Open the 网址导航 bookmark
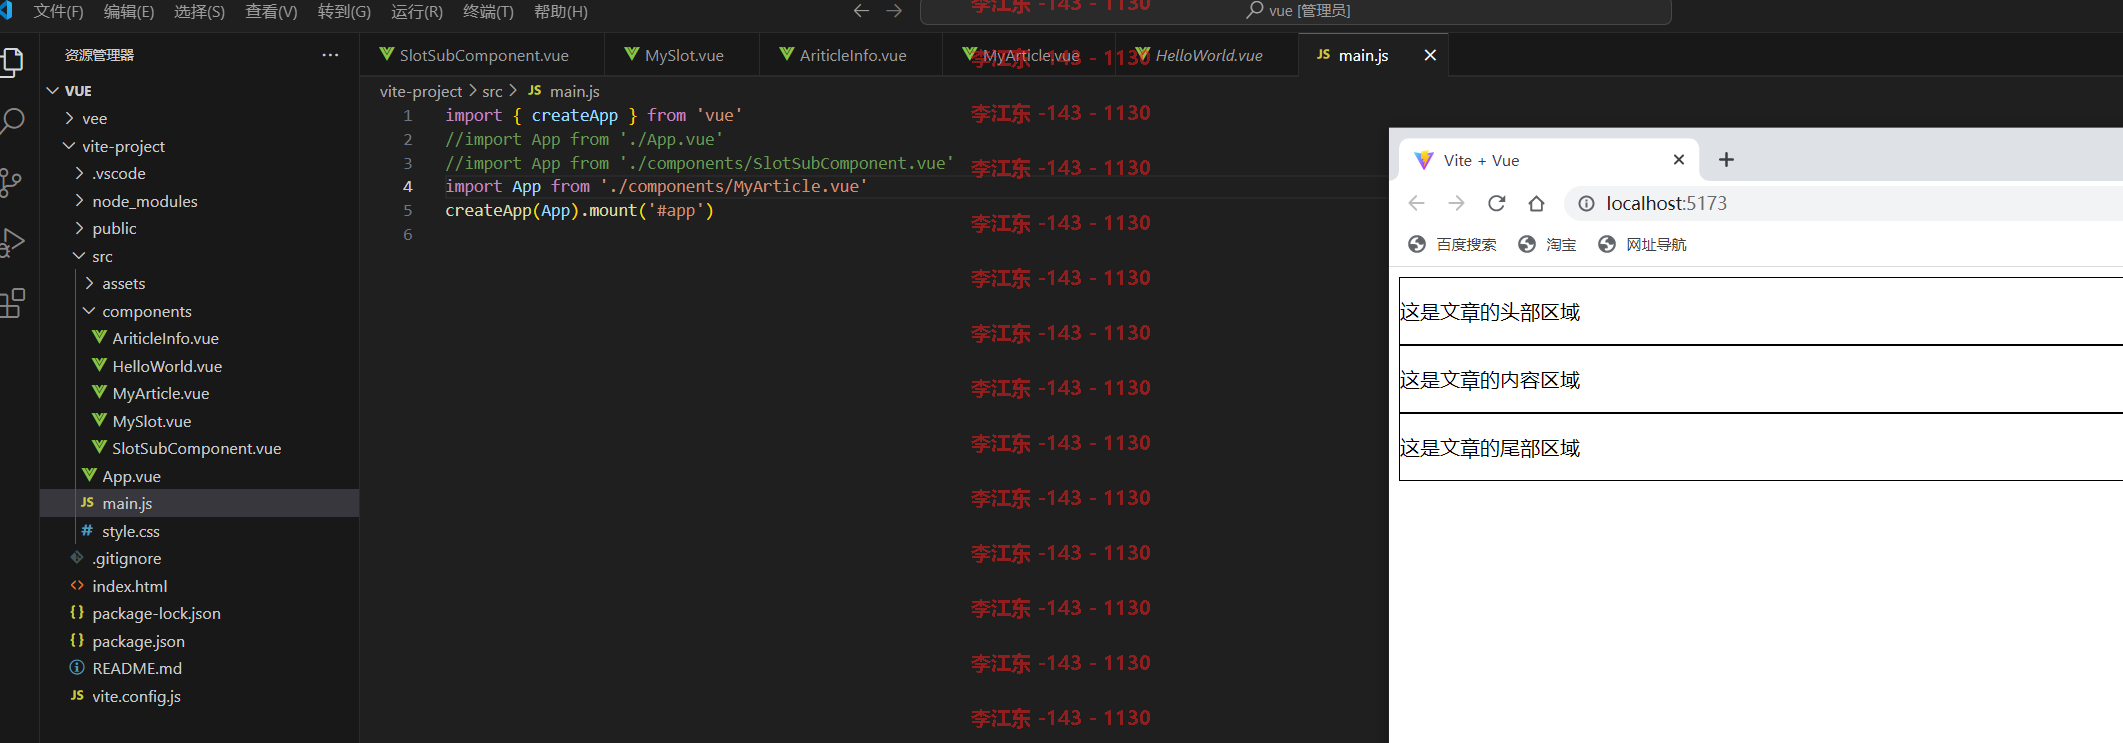The image size is (2123, 743). tap(1642, 245)
